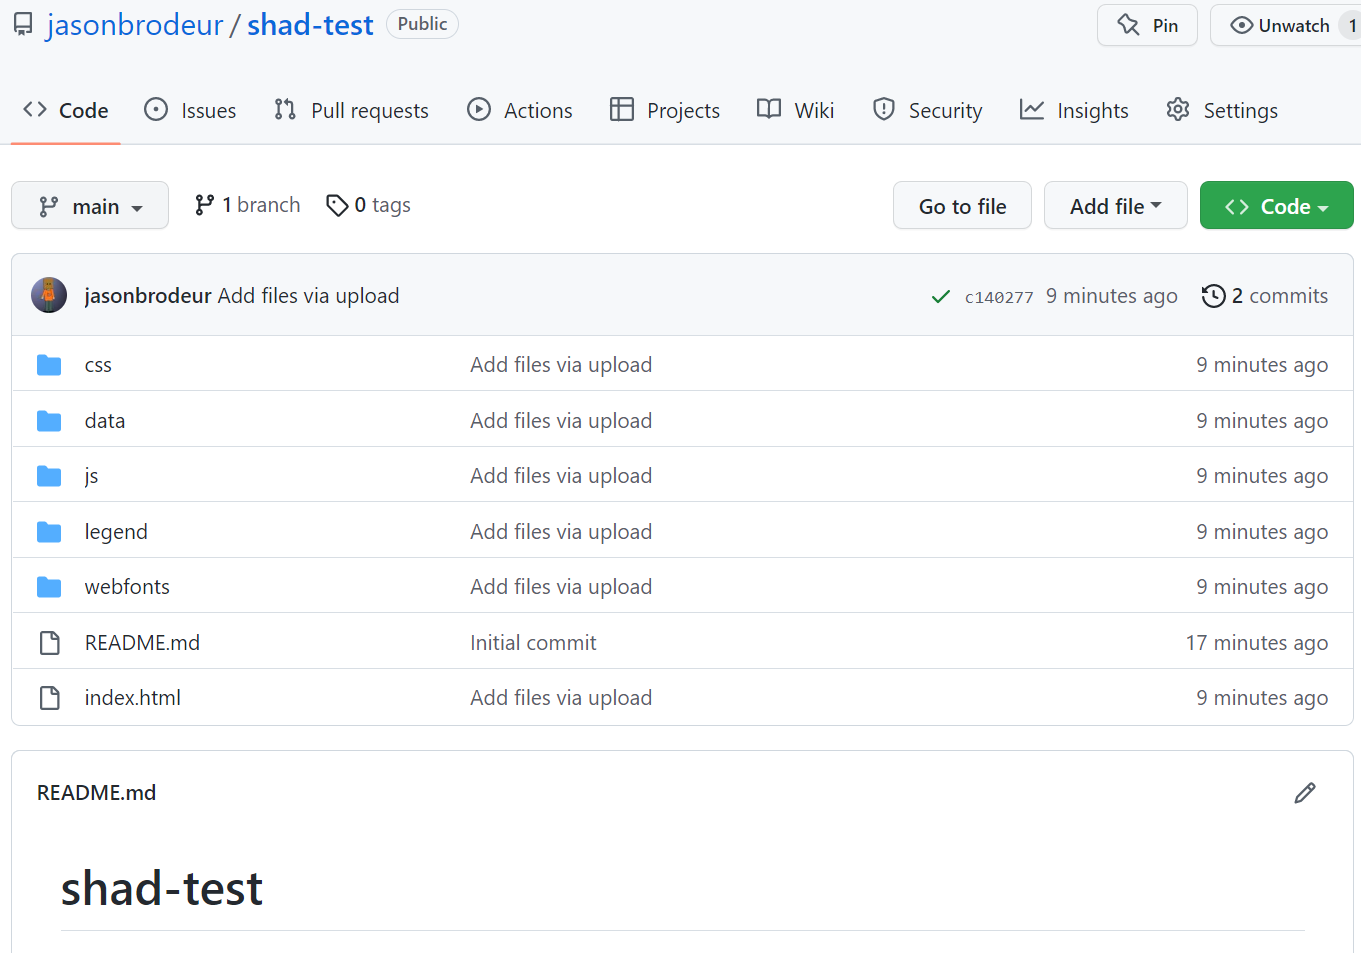This screenshot has height=953, width=1361.
Task: Click the clock history icon by commits
Action: (1214, 296)
